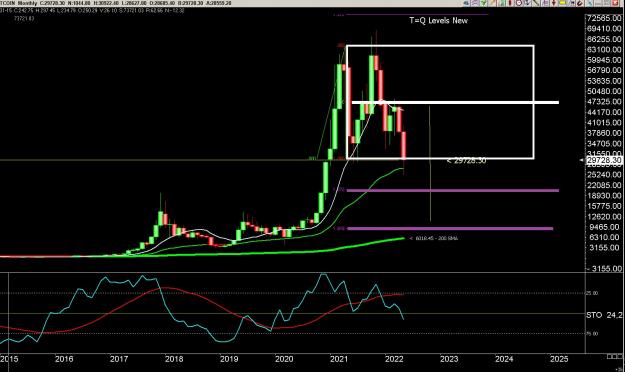Click the 53635.00 price axis label
The image size is (625, 372).
coord(604,81)
